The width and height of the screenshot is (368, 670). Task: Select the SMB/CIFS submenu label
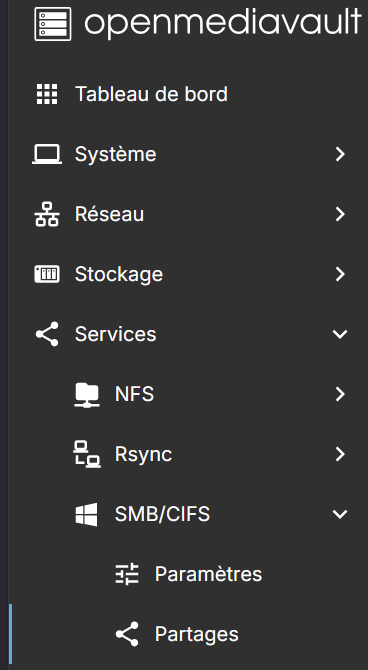click(162, 514)
